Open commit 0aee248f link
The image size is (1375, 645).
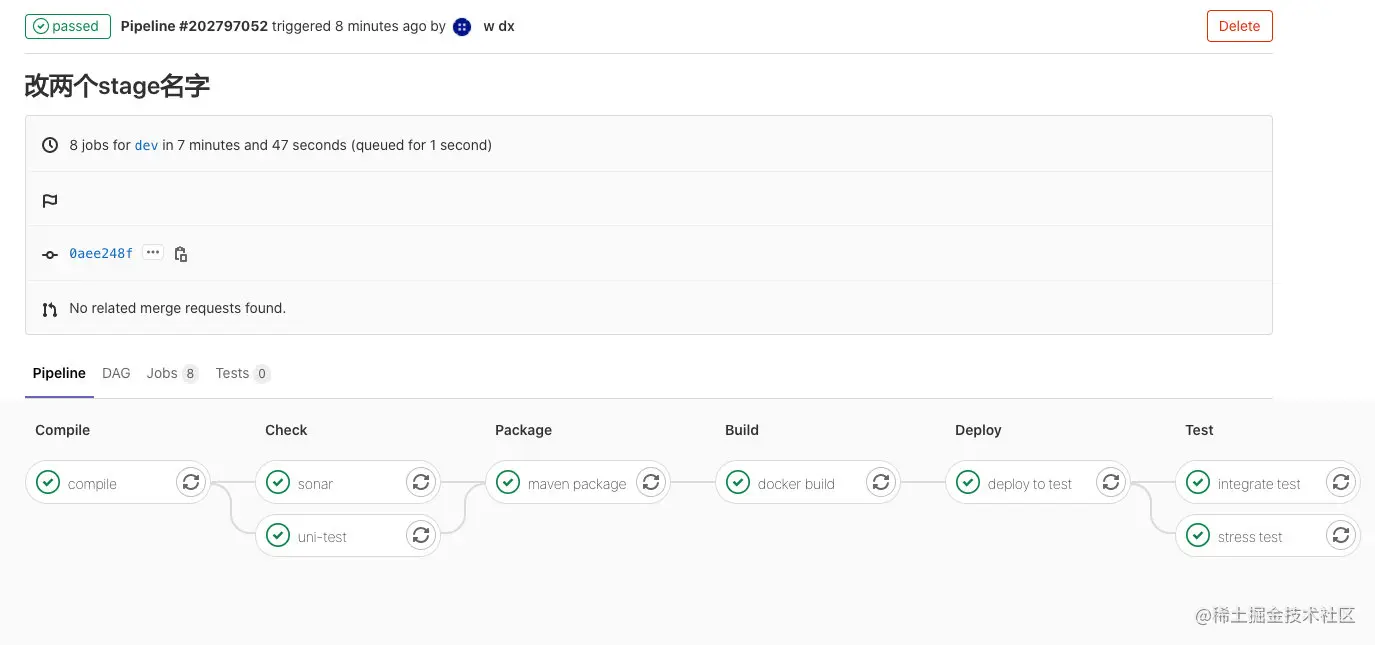[101, 254]
